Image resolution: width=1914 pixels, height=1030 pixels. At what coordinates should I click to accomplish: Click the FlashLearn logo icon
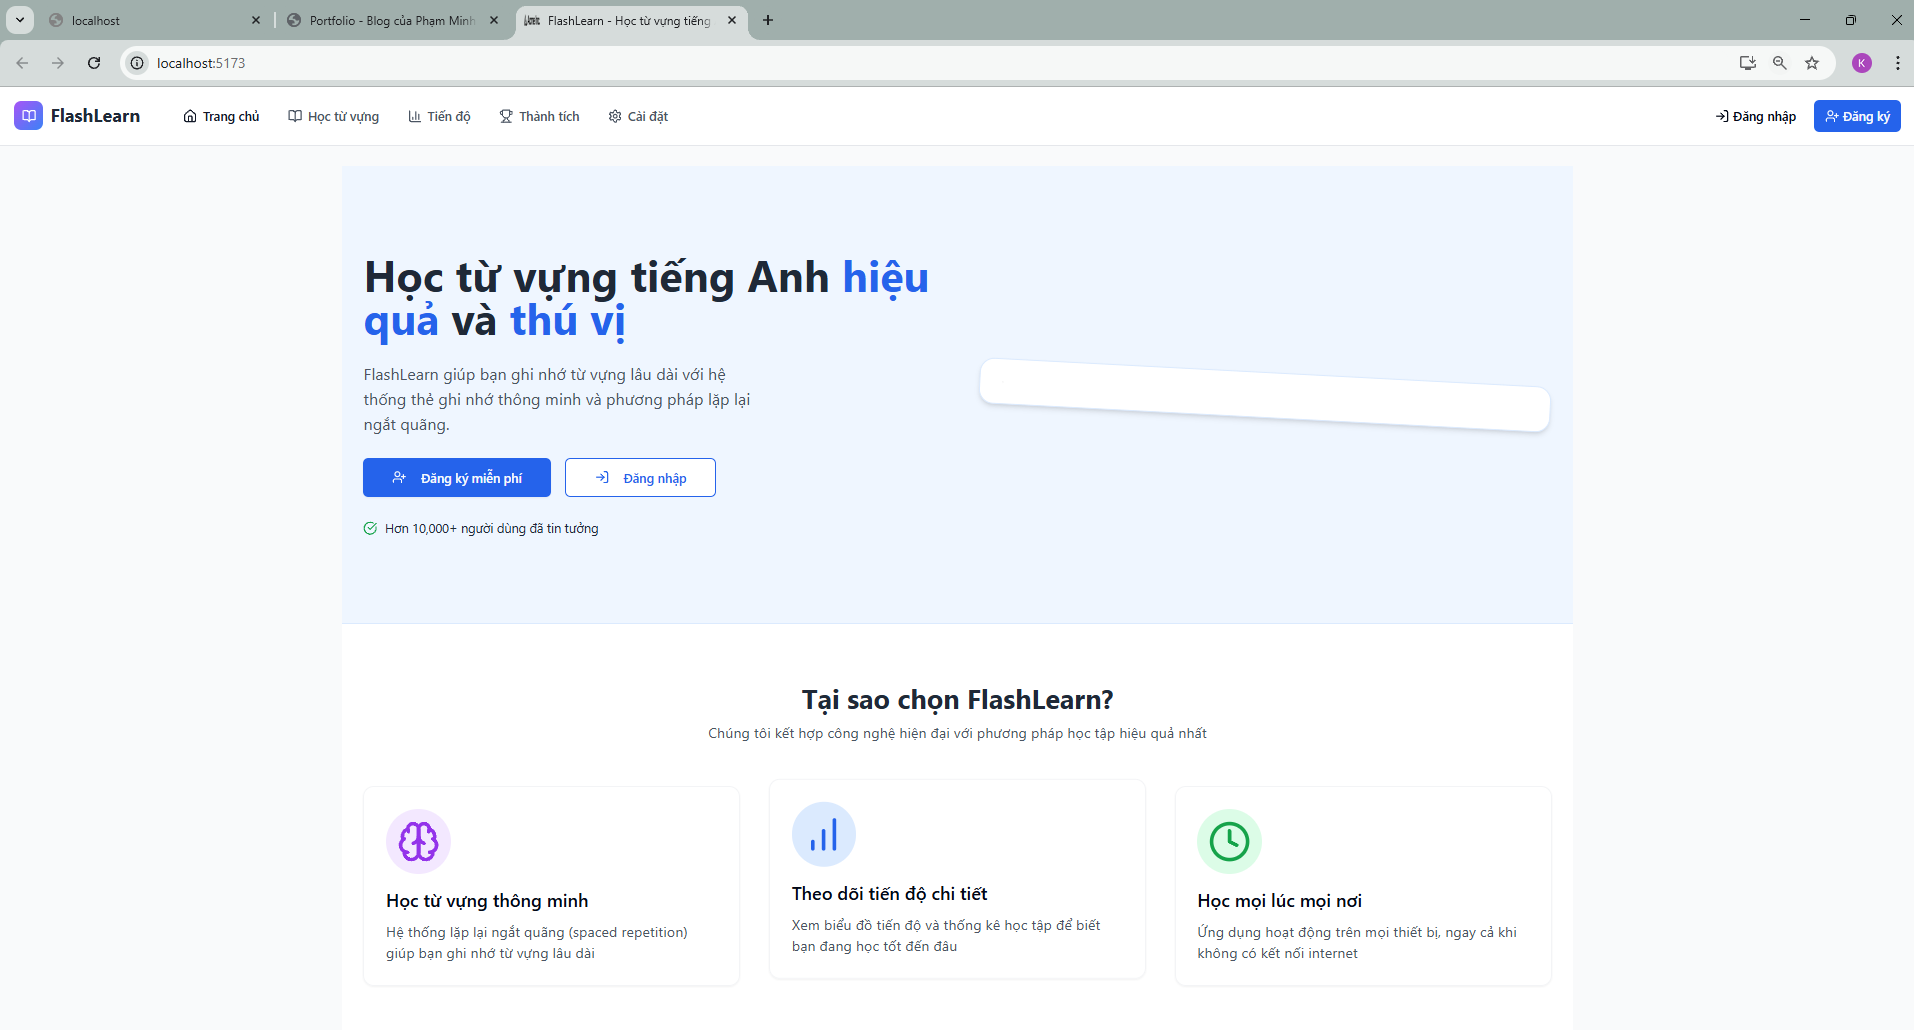pos(28,116)
